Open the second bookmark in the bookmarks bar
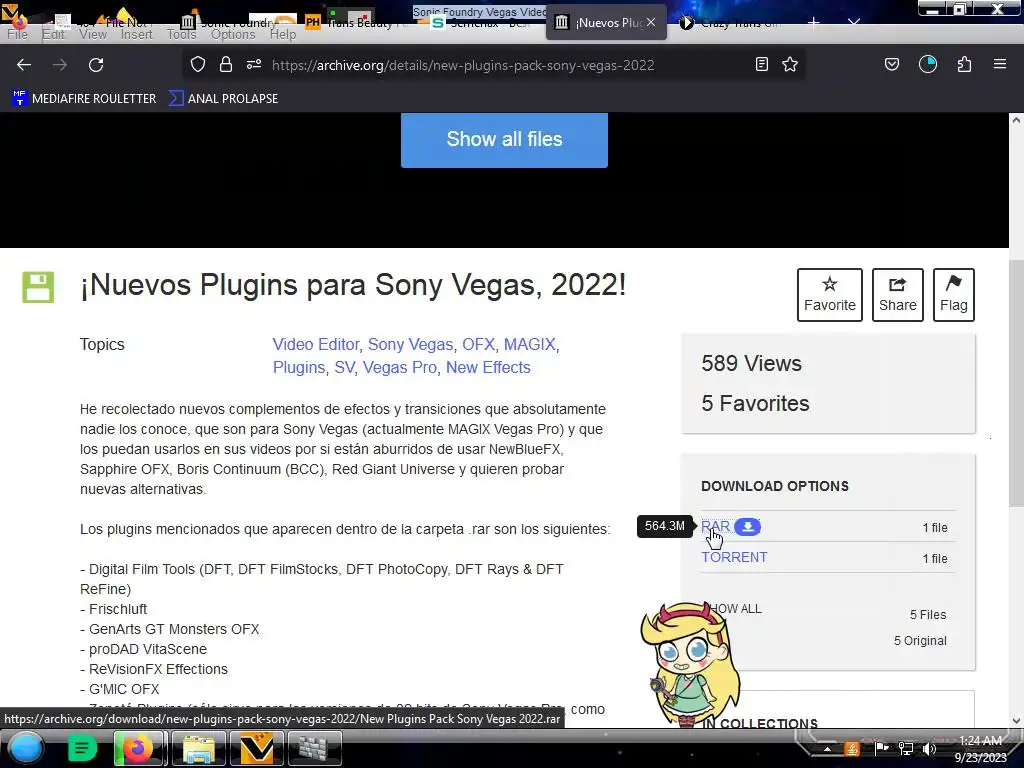The width and height of the screenshot is (1024, 768). [223, 99]
